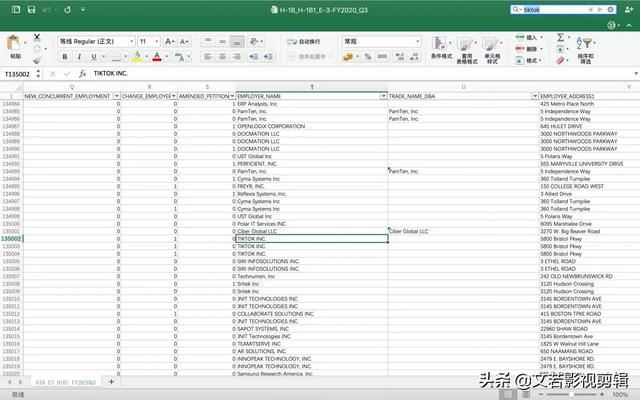Screen dimensions: 640x400
Task: Toggle bold formatting
Action: coord(65,57)
